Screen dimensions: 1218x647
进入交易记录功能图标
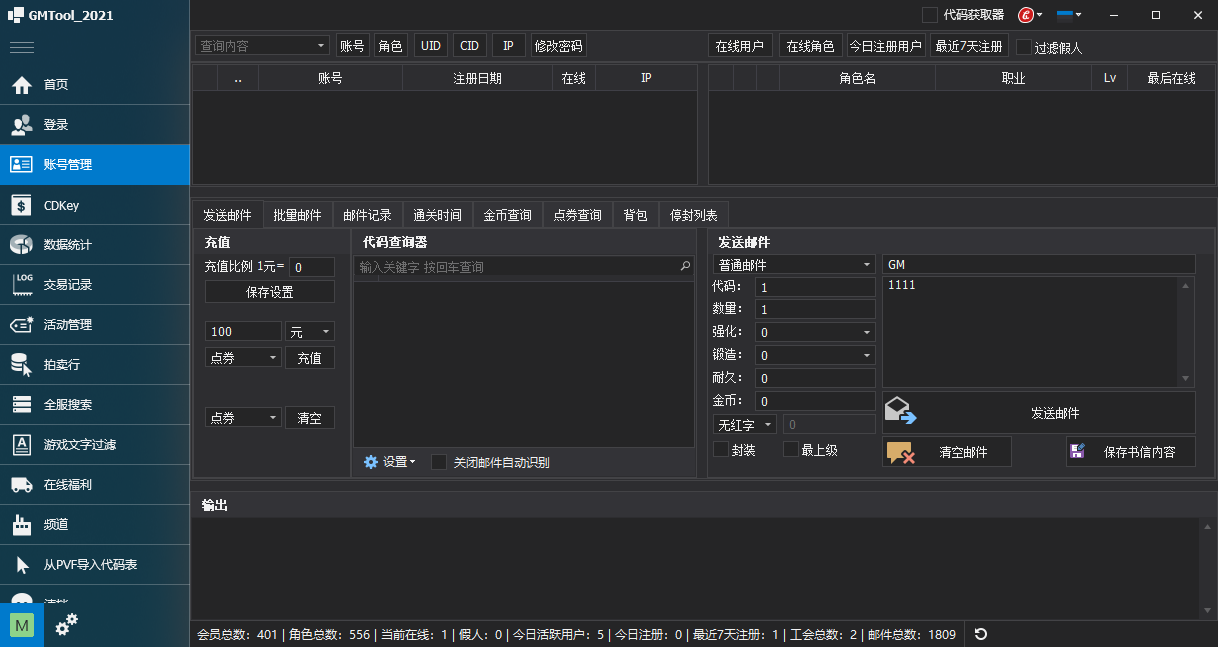pyautogui.click(x=22, y=285)
